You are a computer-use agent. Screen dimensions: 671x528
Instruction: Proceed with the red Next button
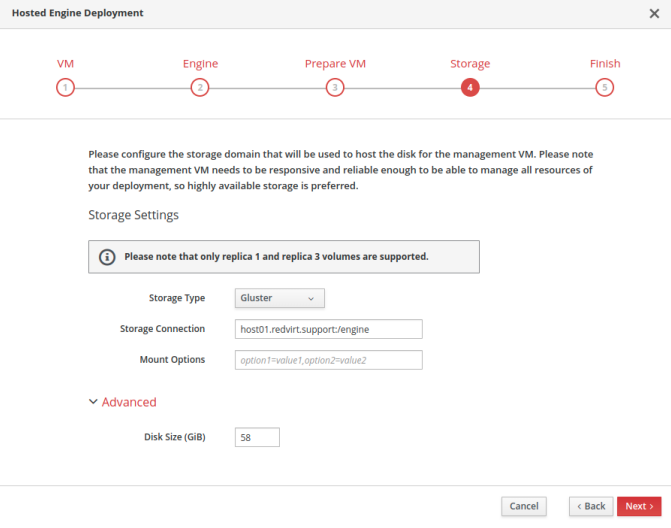[x=639, y=506]
